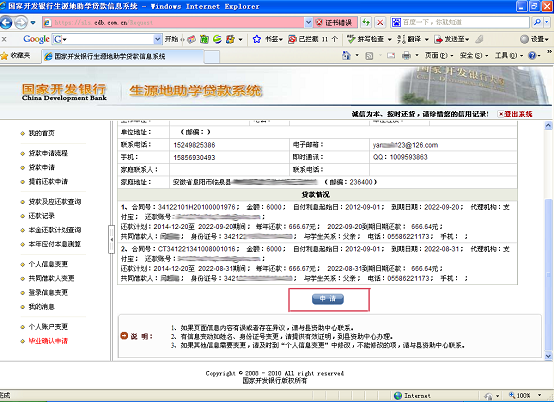Click the red Stop loading icon

[x=380, y=23]
